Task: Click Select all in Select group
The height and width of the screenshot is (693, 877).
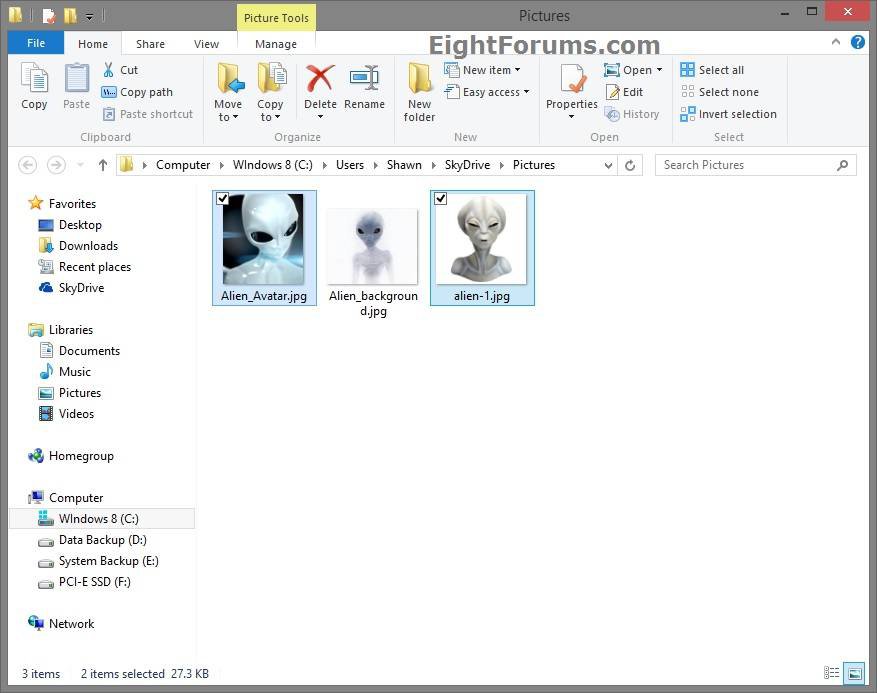Action: coord(712,70)
